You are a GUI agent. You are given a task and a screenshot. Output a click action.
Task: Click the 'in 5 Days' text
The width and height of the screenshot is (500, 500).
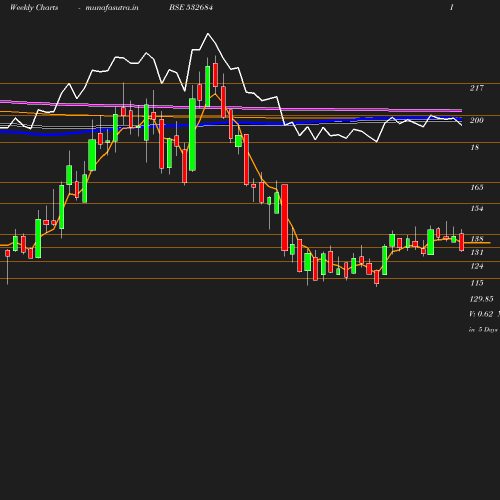point(483,330)
